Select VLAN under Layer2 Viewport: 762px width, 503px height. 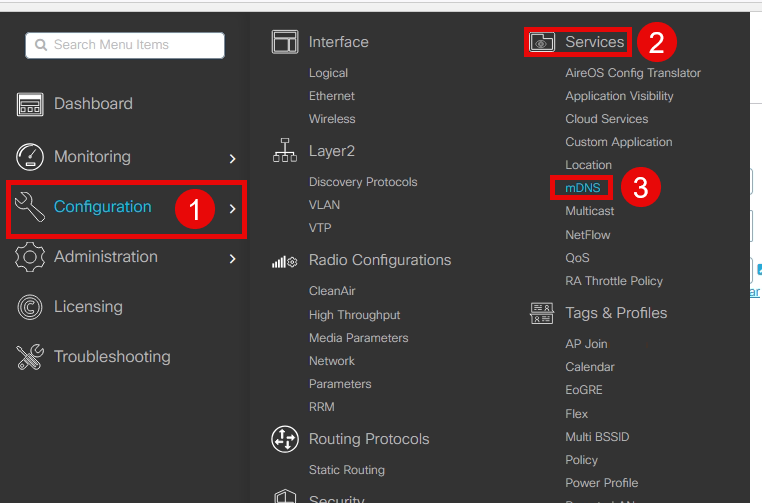[324, 204]
